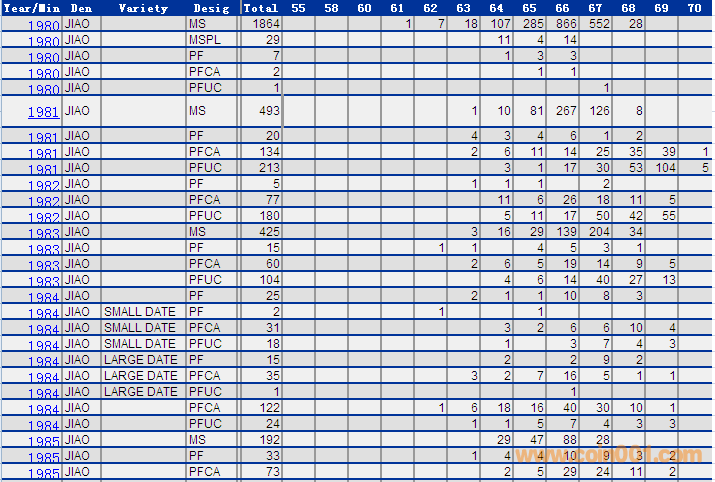Click the total value 493
Screen dimensions: 715x482
pos(269,110)
